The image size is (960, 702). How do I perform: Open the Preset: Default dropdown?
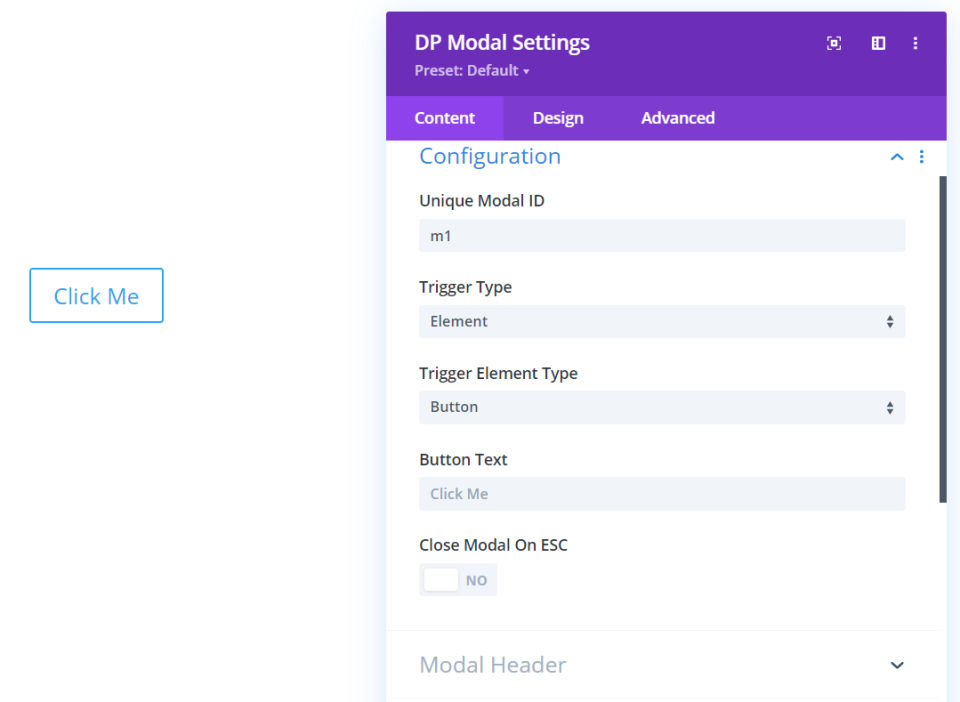[x=472, y=71]
